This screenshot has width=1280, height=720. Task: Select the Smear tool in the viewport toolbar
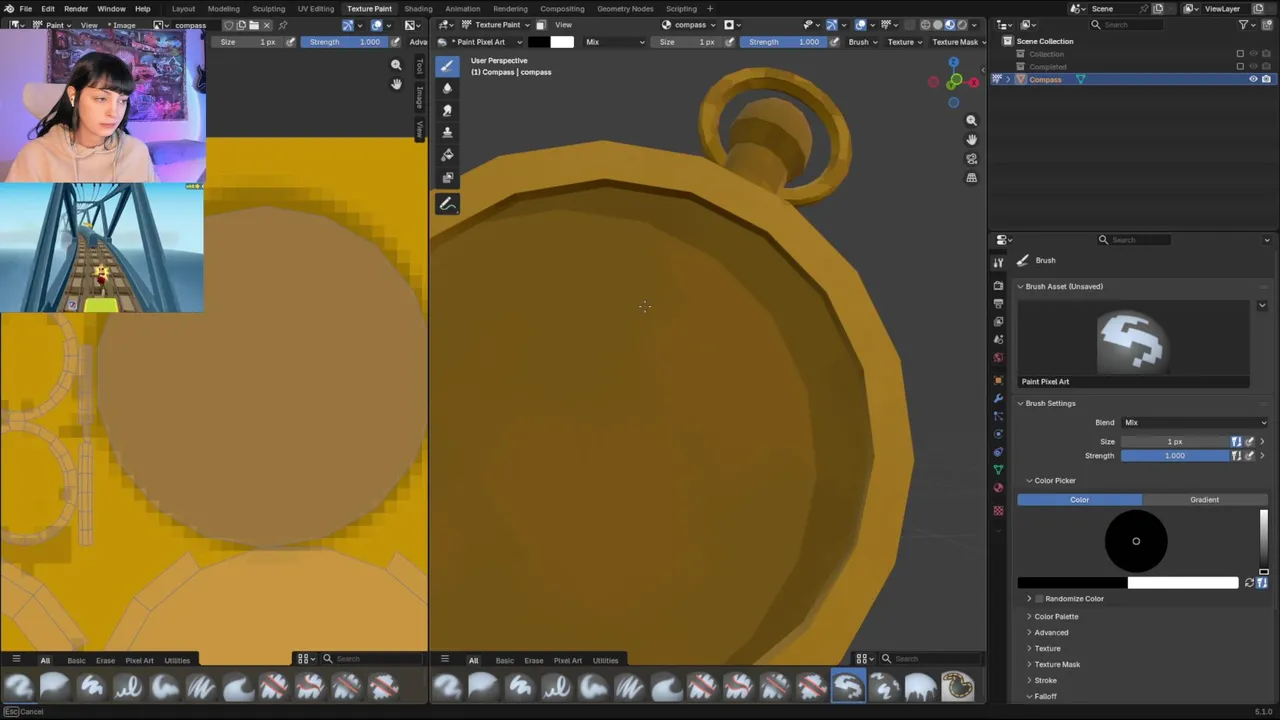point(447,110)
